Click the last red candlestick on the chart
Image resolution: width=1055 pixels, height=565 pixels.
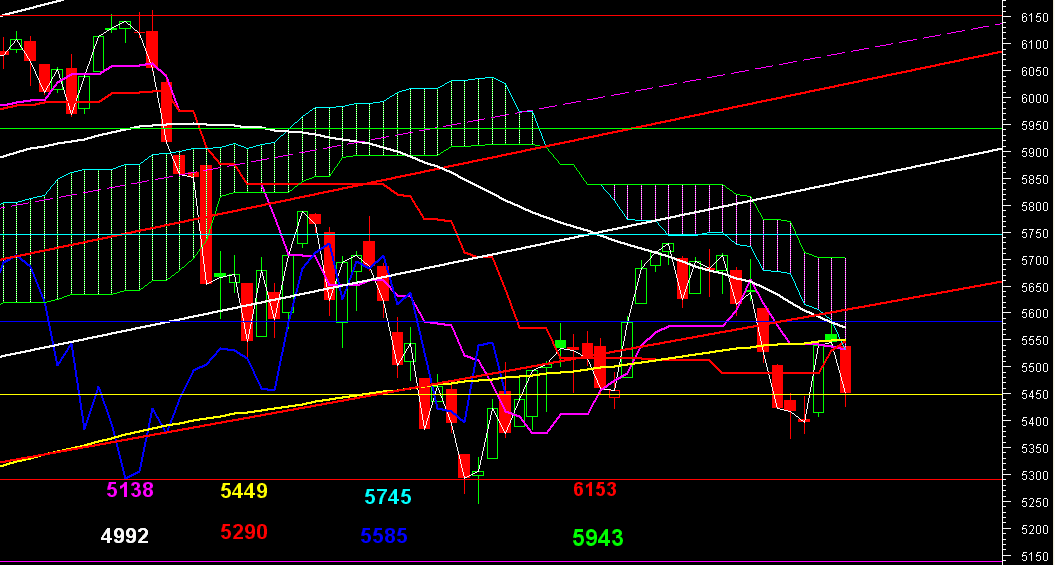846,369
